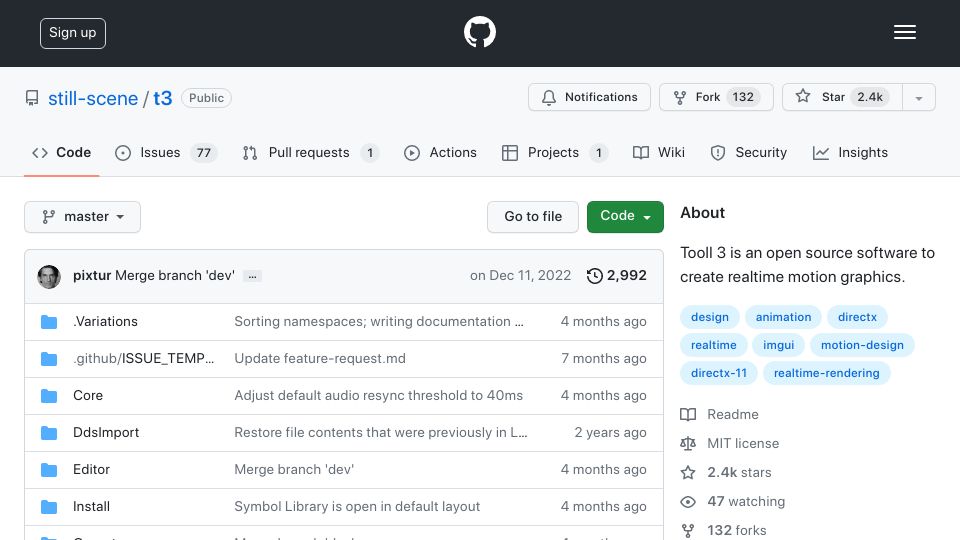Star the repository with the Star button
960x540 pixels.
click(x=842, y=97)
